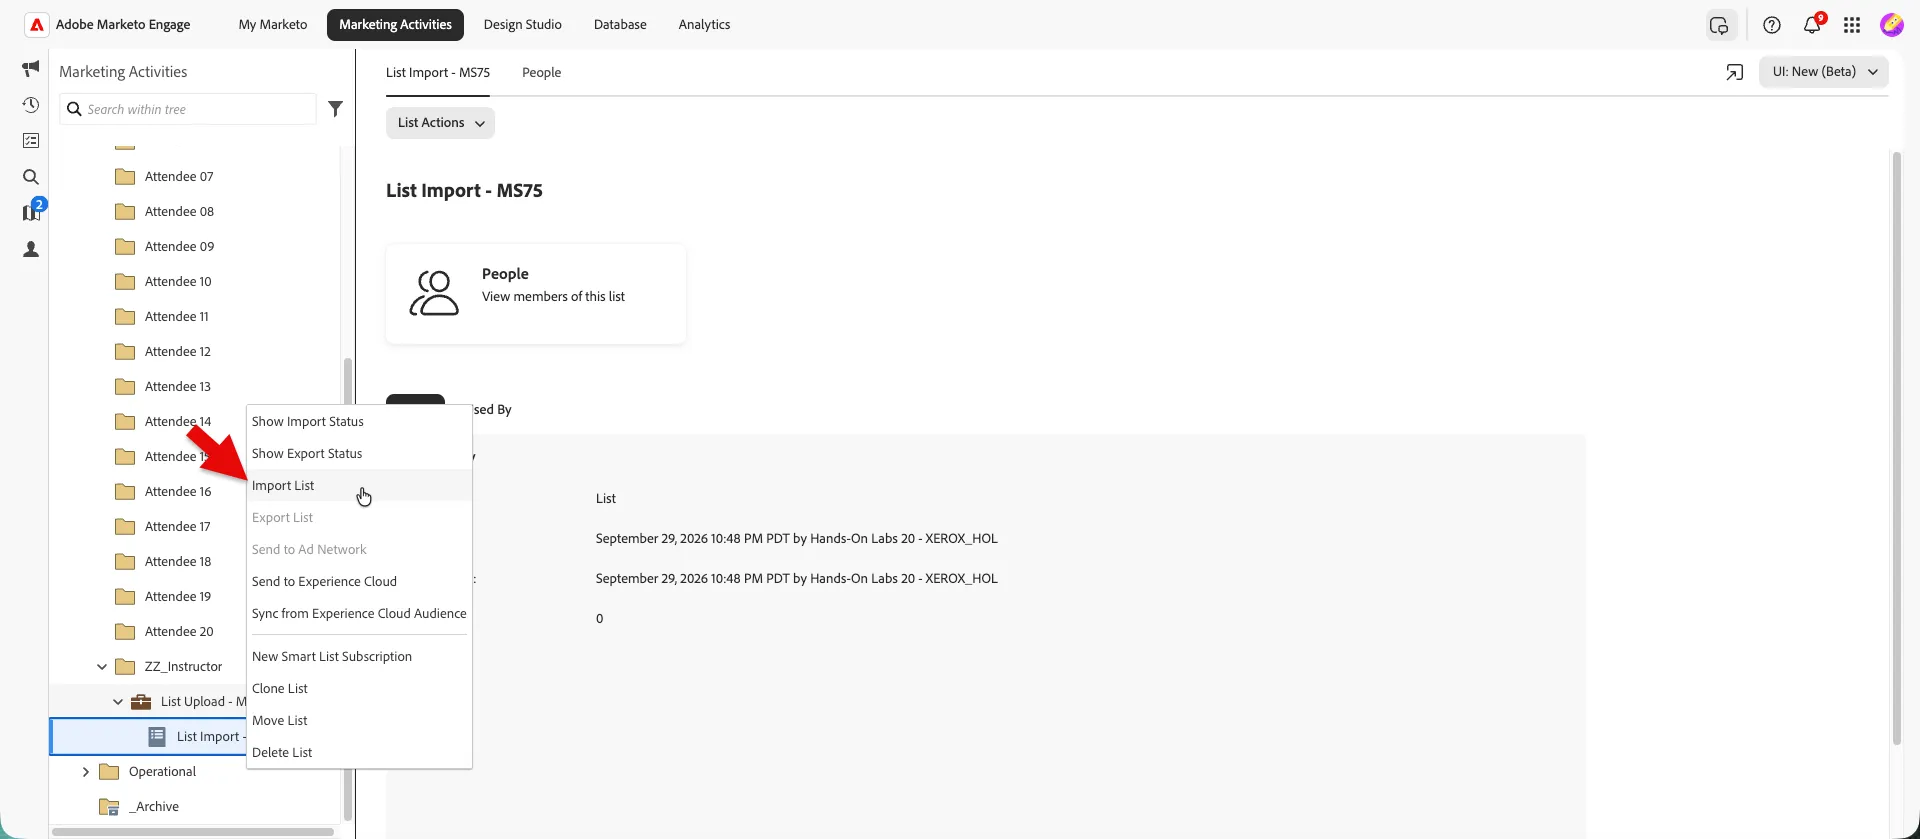1920x839 pixels.
Task: Click the main content vertical scrollbar
Action: (x=1896, y=448)
